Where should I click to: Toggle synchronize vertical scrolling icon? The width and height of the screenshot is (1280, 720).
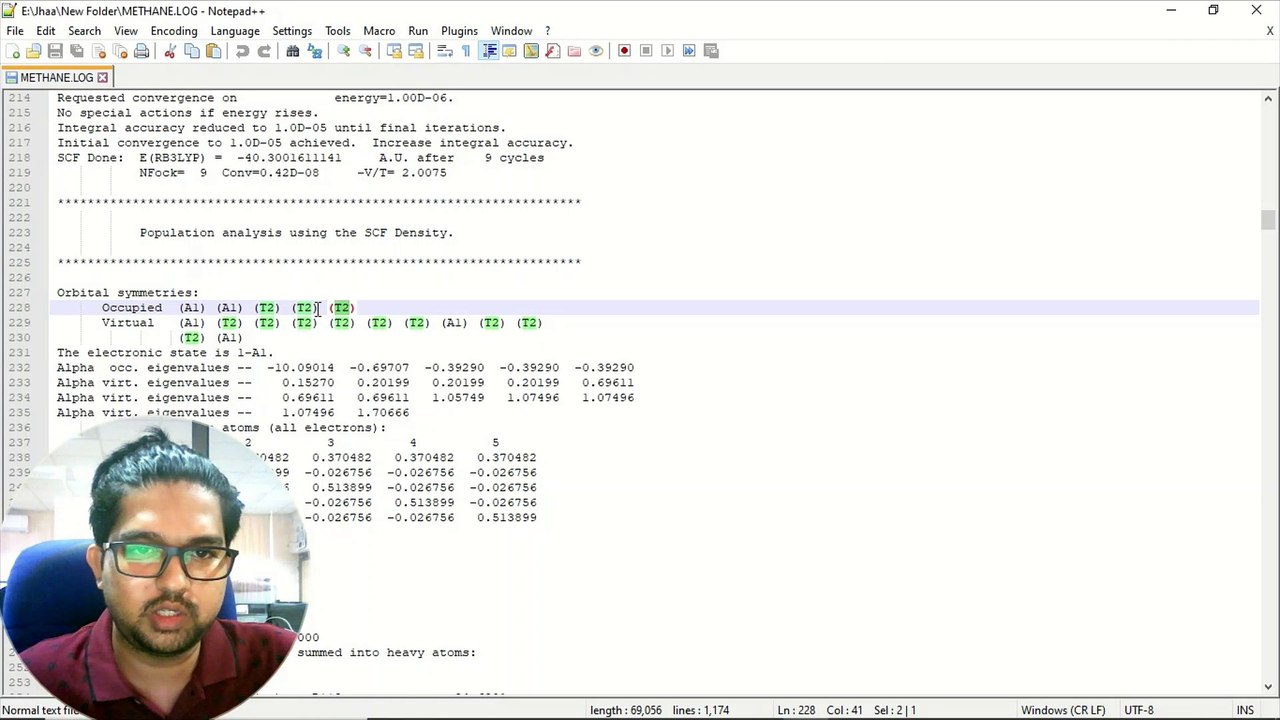394,51
